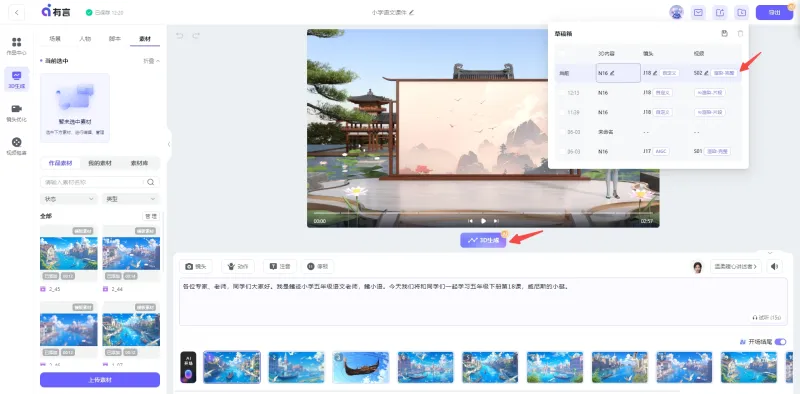Toggle the 开场结尾 switch
The height and width of the screenshot is (394, 800).
pyautogui.click(x=780, y=341)
